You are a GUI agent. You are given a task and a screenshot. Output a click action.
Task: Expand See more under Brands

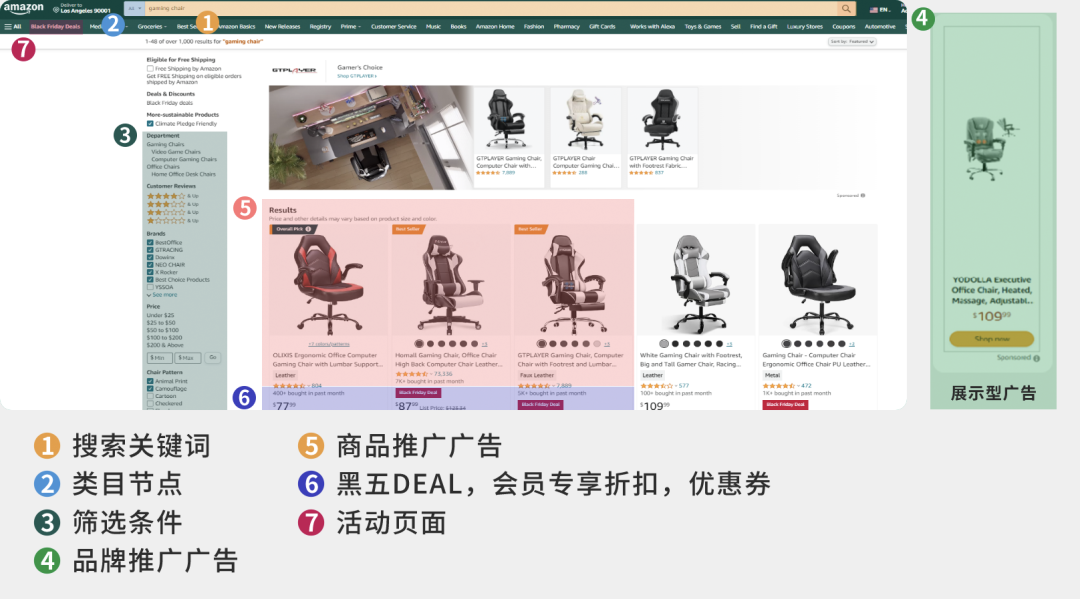[164, 295]
